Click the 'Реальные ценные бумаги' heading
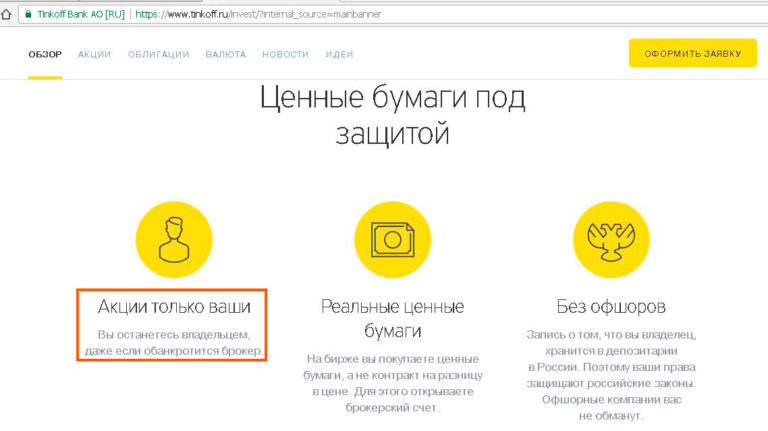This screenshot has width=768, height=431. click(x=392, y=318)
